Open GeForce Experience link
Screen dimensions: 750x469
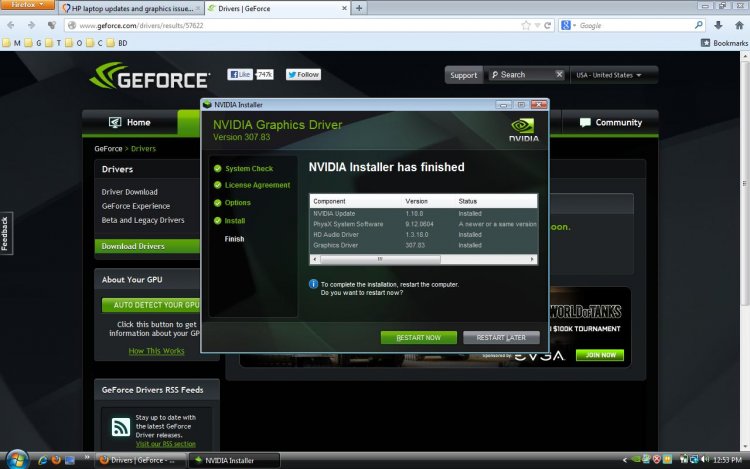(136, 206)
